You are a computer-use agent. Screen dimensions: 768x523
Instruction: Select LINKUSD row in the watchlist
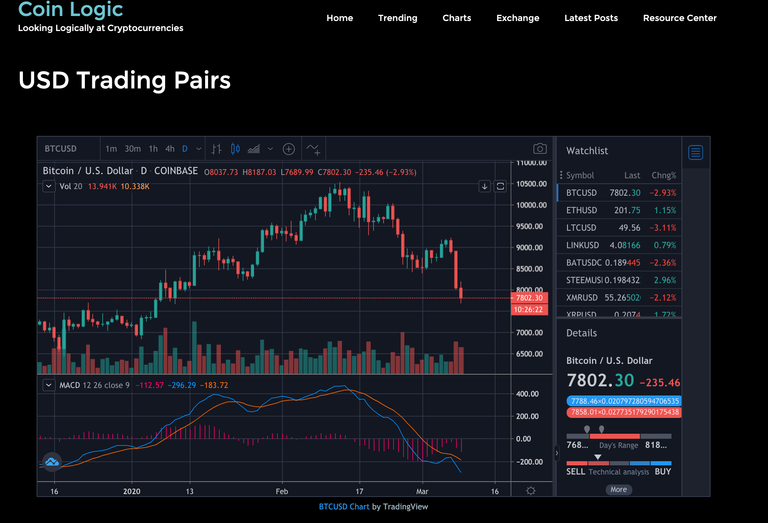pyautogui.click(x=619, y=245)
